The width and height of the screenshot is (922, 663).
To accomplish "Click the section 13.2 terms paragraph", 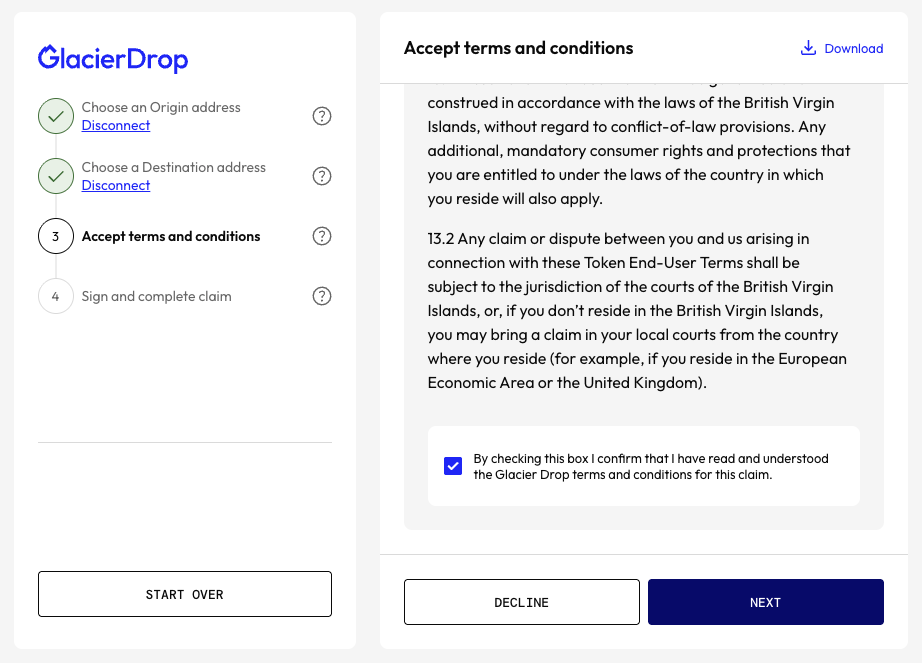I will coord(636,310).
